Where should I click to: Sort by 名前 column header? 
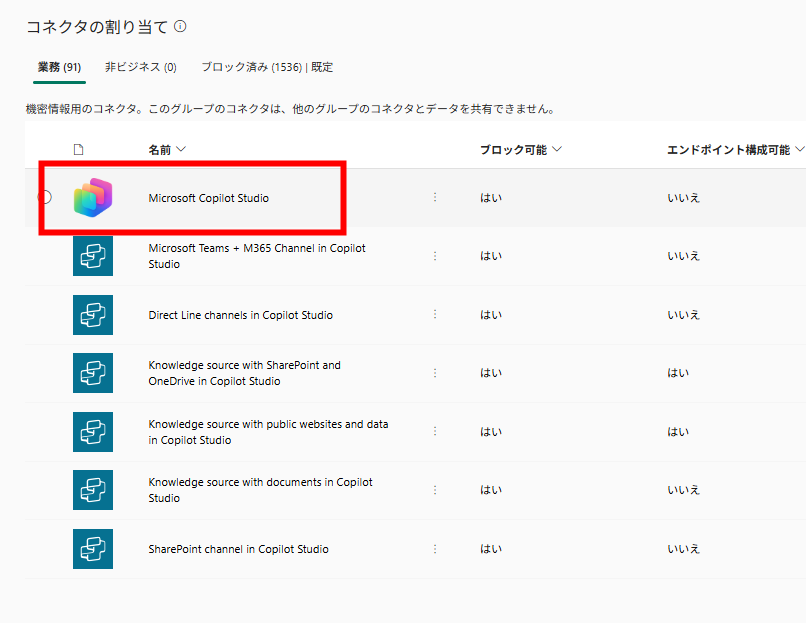coord(167,150)
